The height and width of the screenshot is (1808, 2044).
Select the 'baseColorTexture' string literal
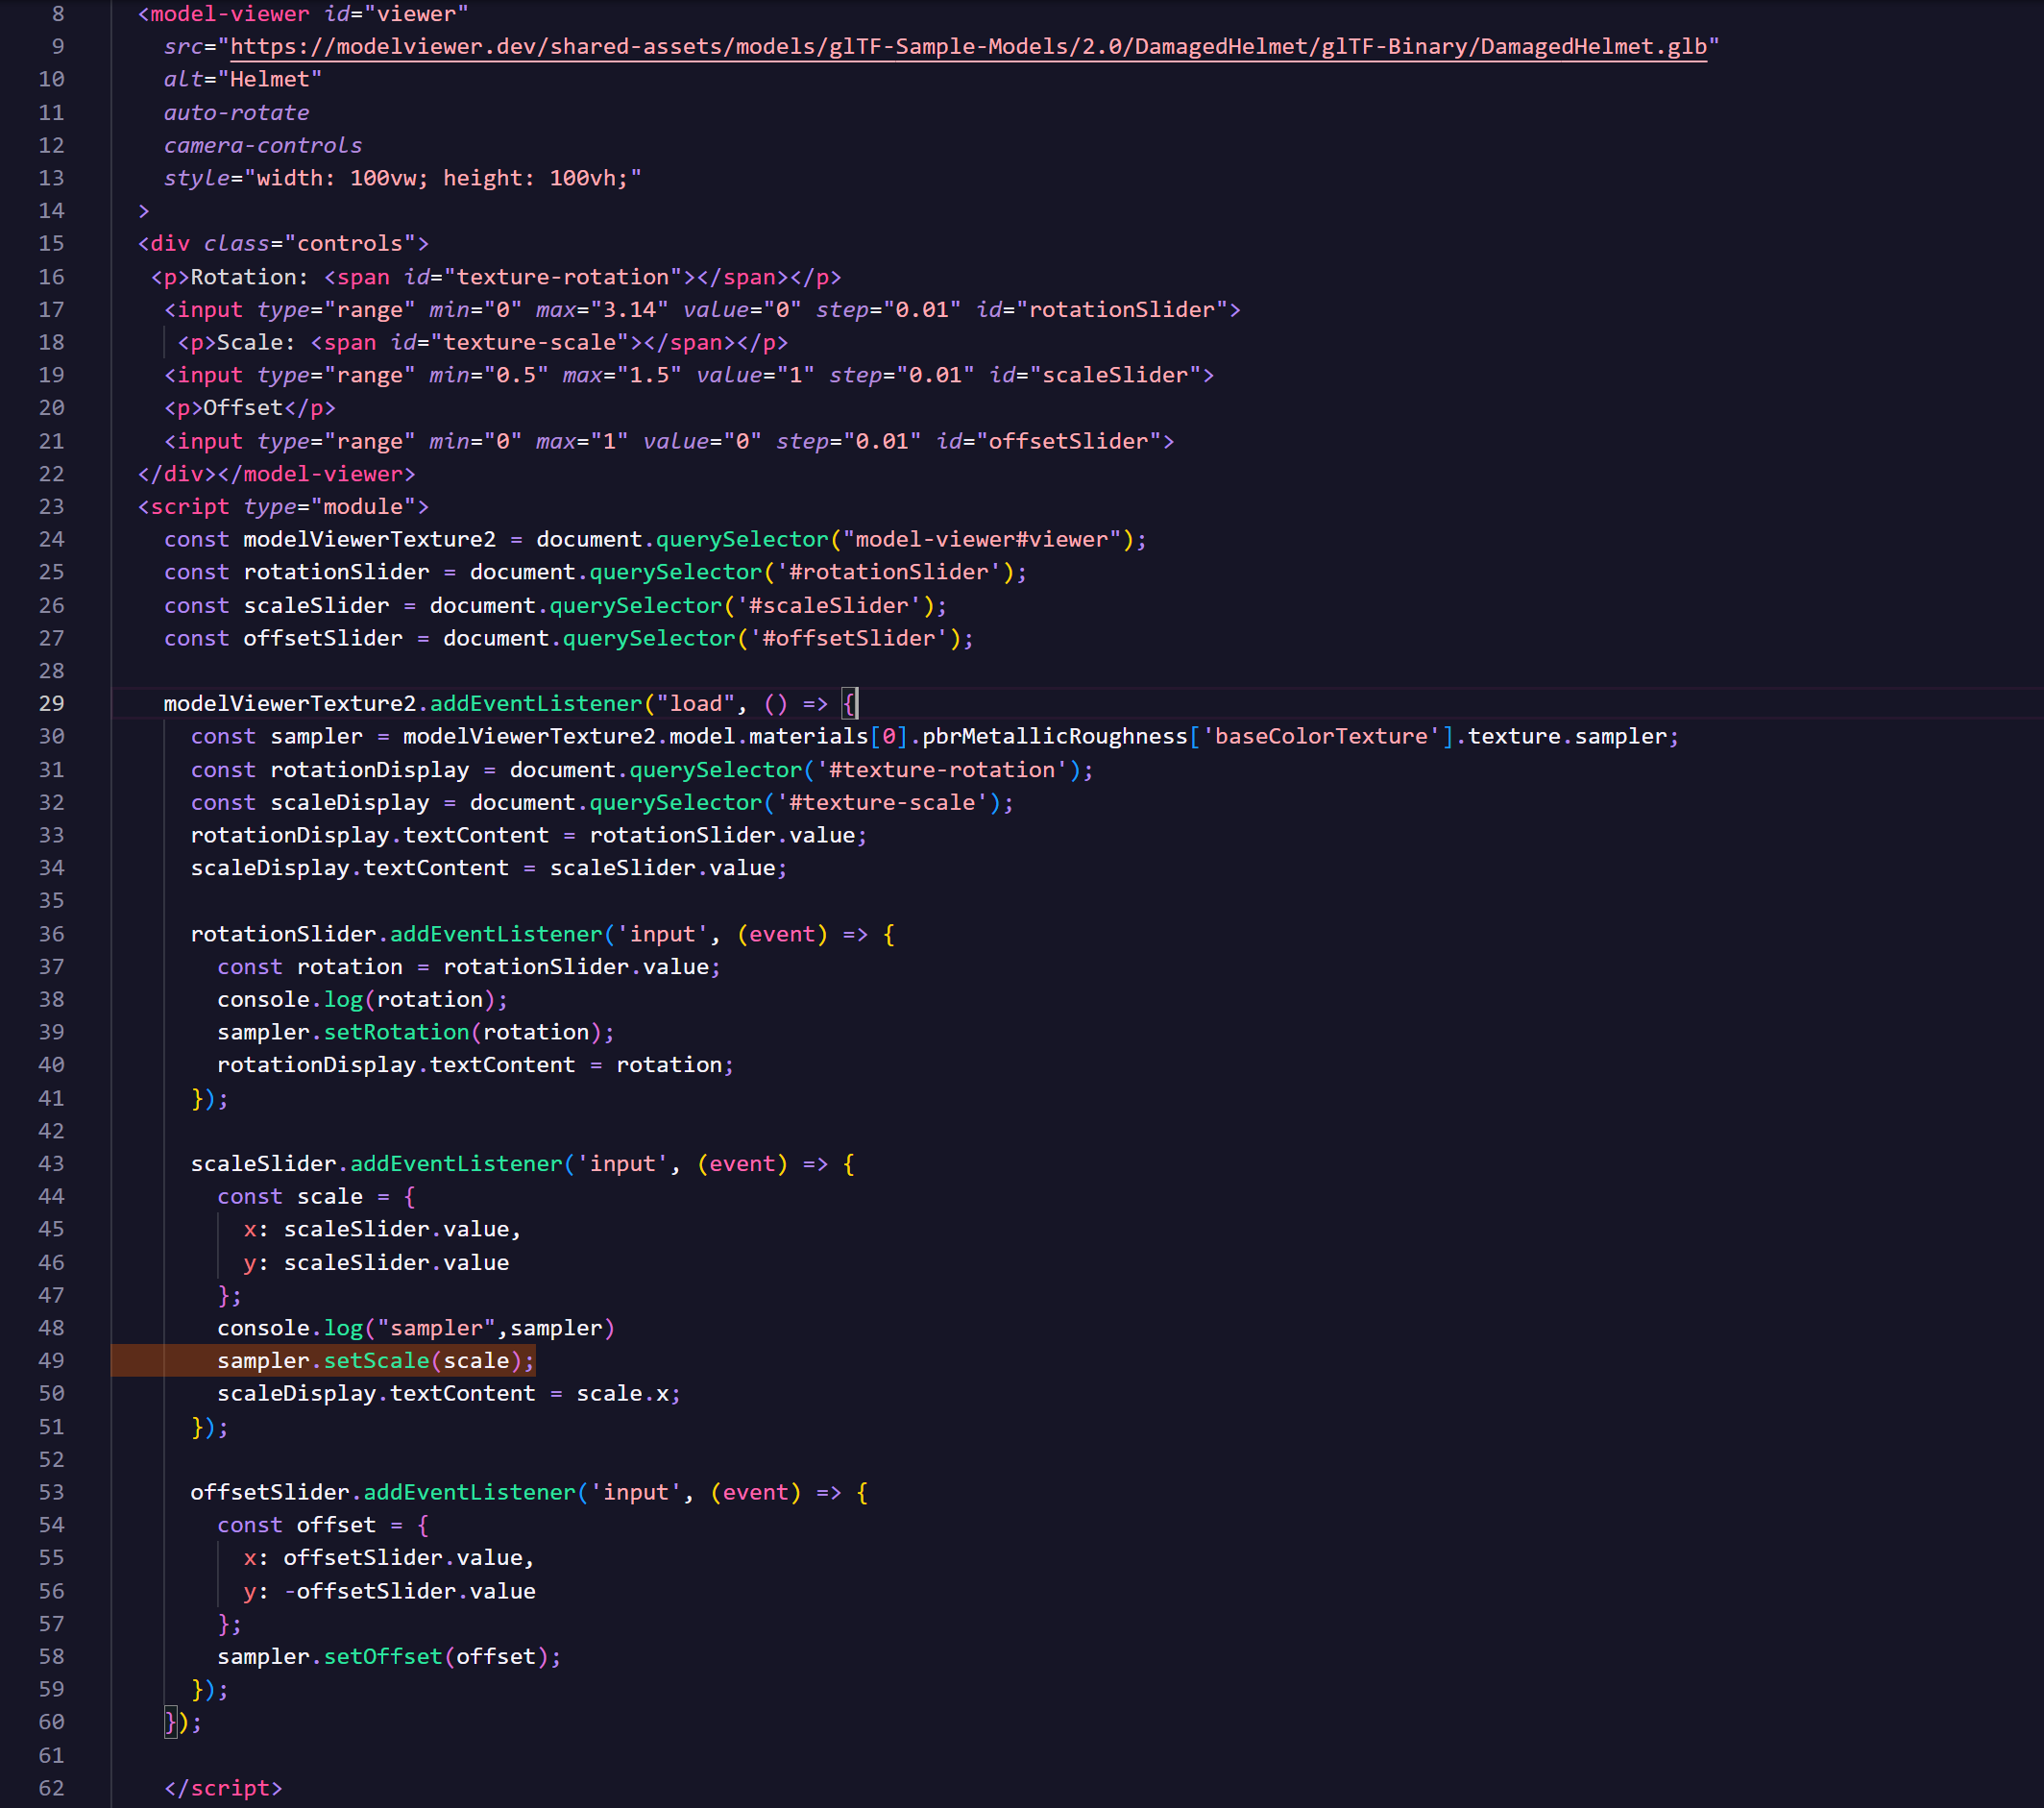click(1320, 736)
